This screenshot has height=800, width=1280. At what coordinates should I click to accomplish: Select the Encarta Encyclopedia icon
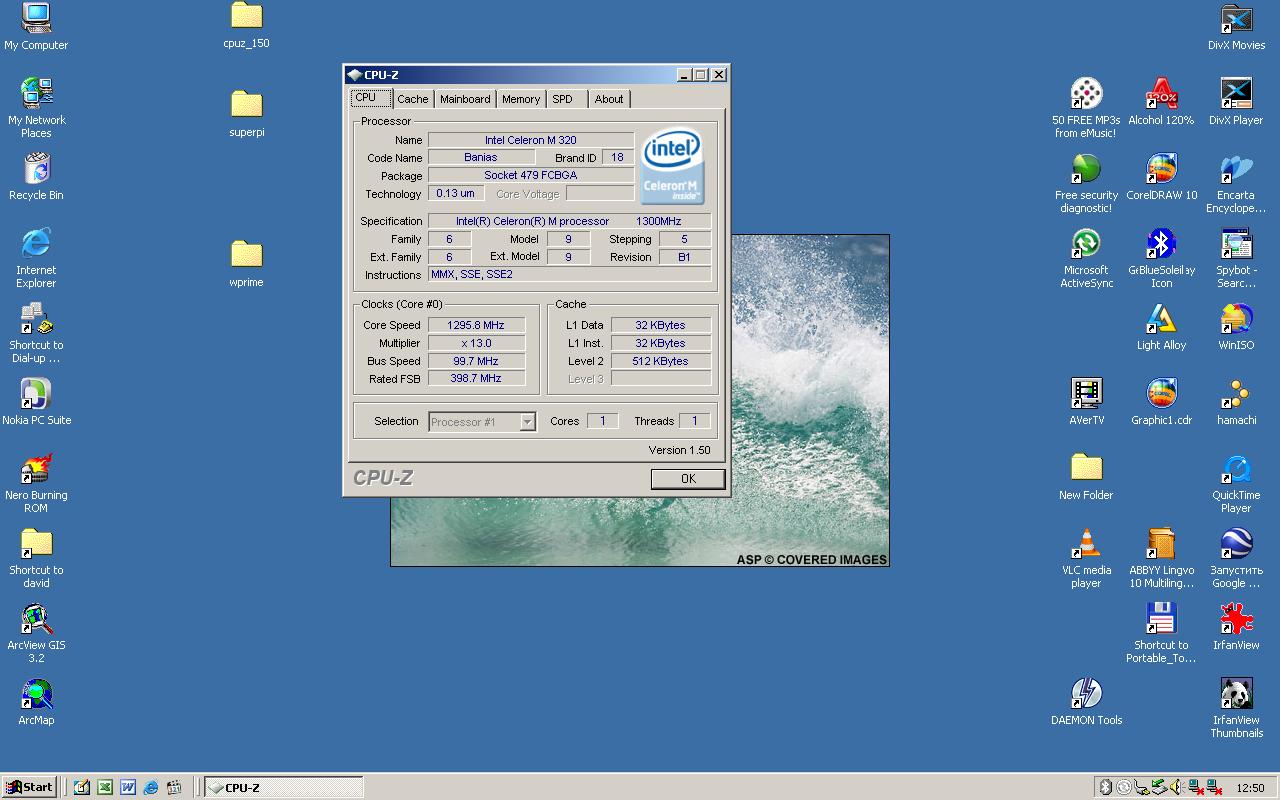coord(1236,183)
